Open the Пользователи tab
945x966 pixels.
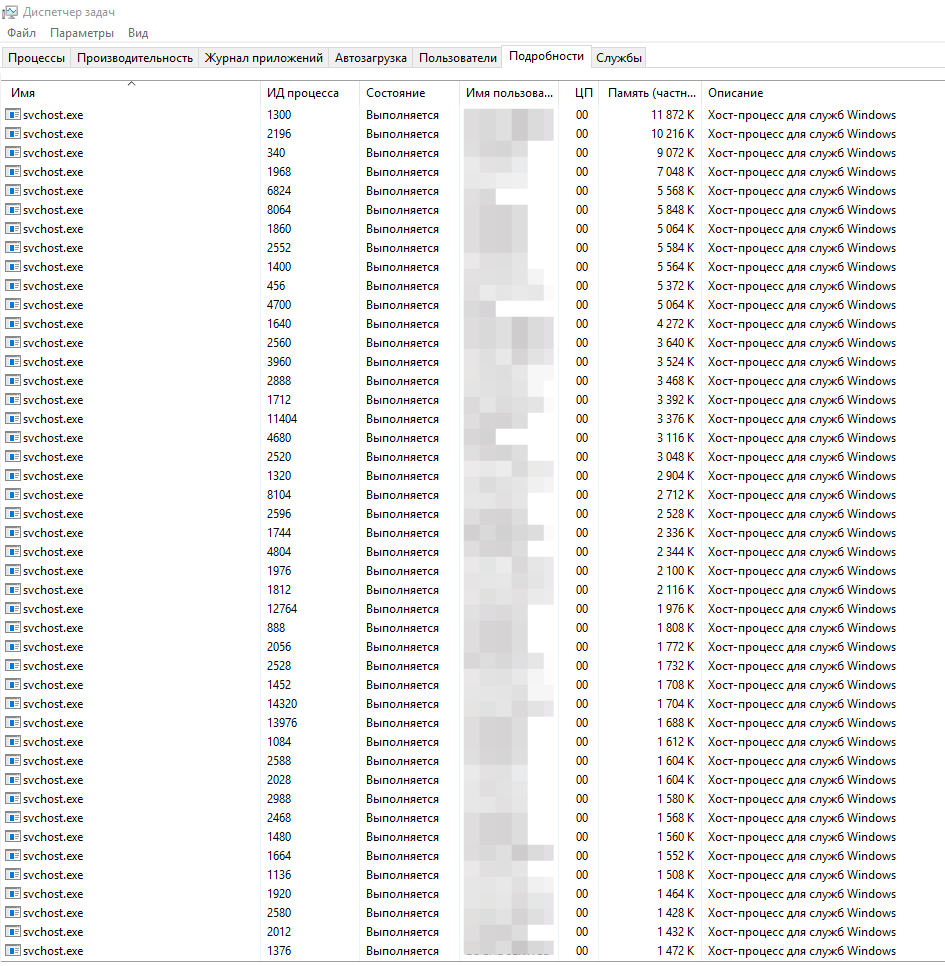pyautogui.click(x=458, y=58)
